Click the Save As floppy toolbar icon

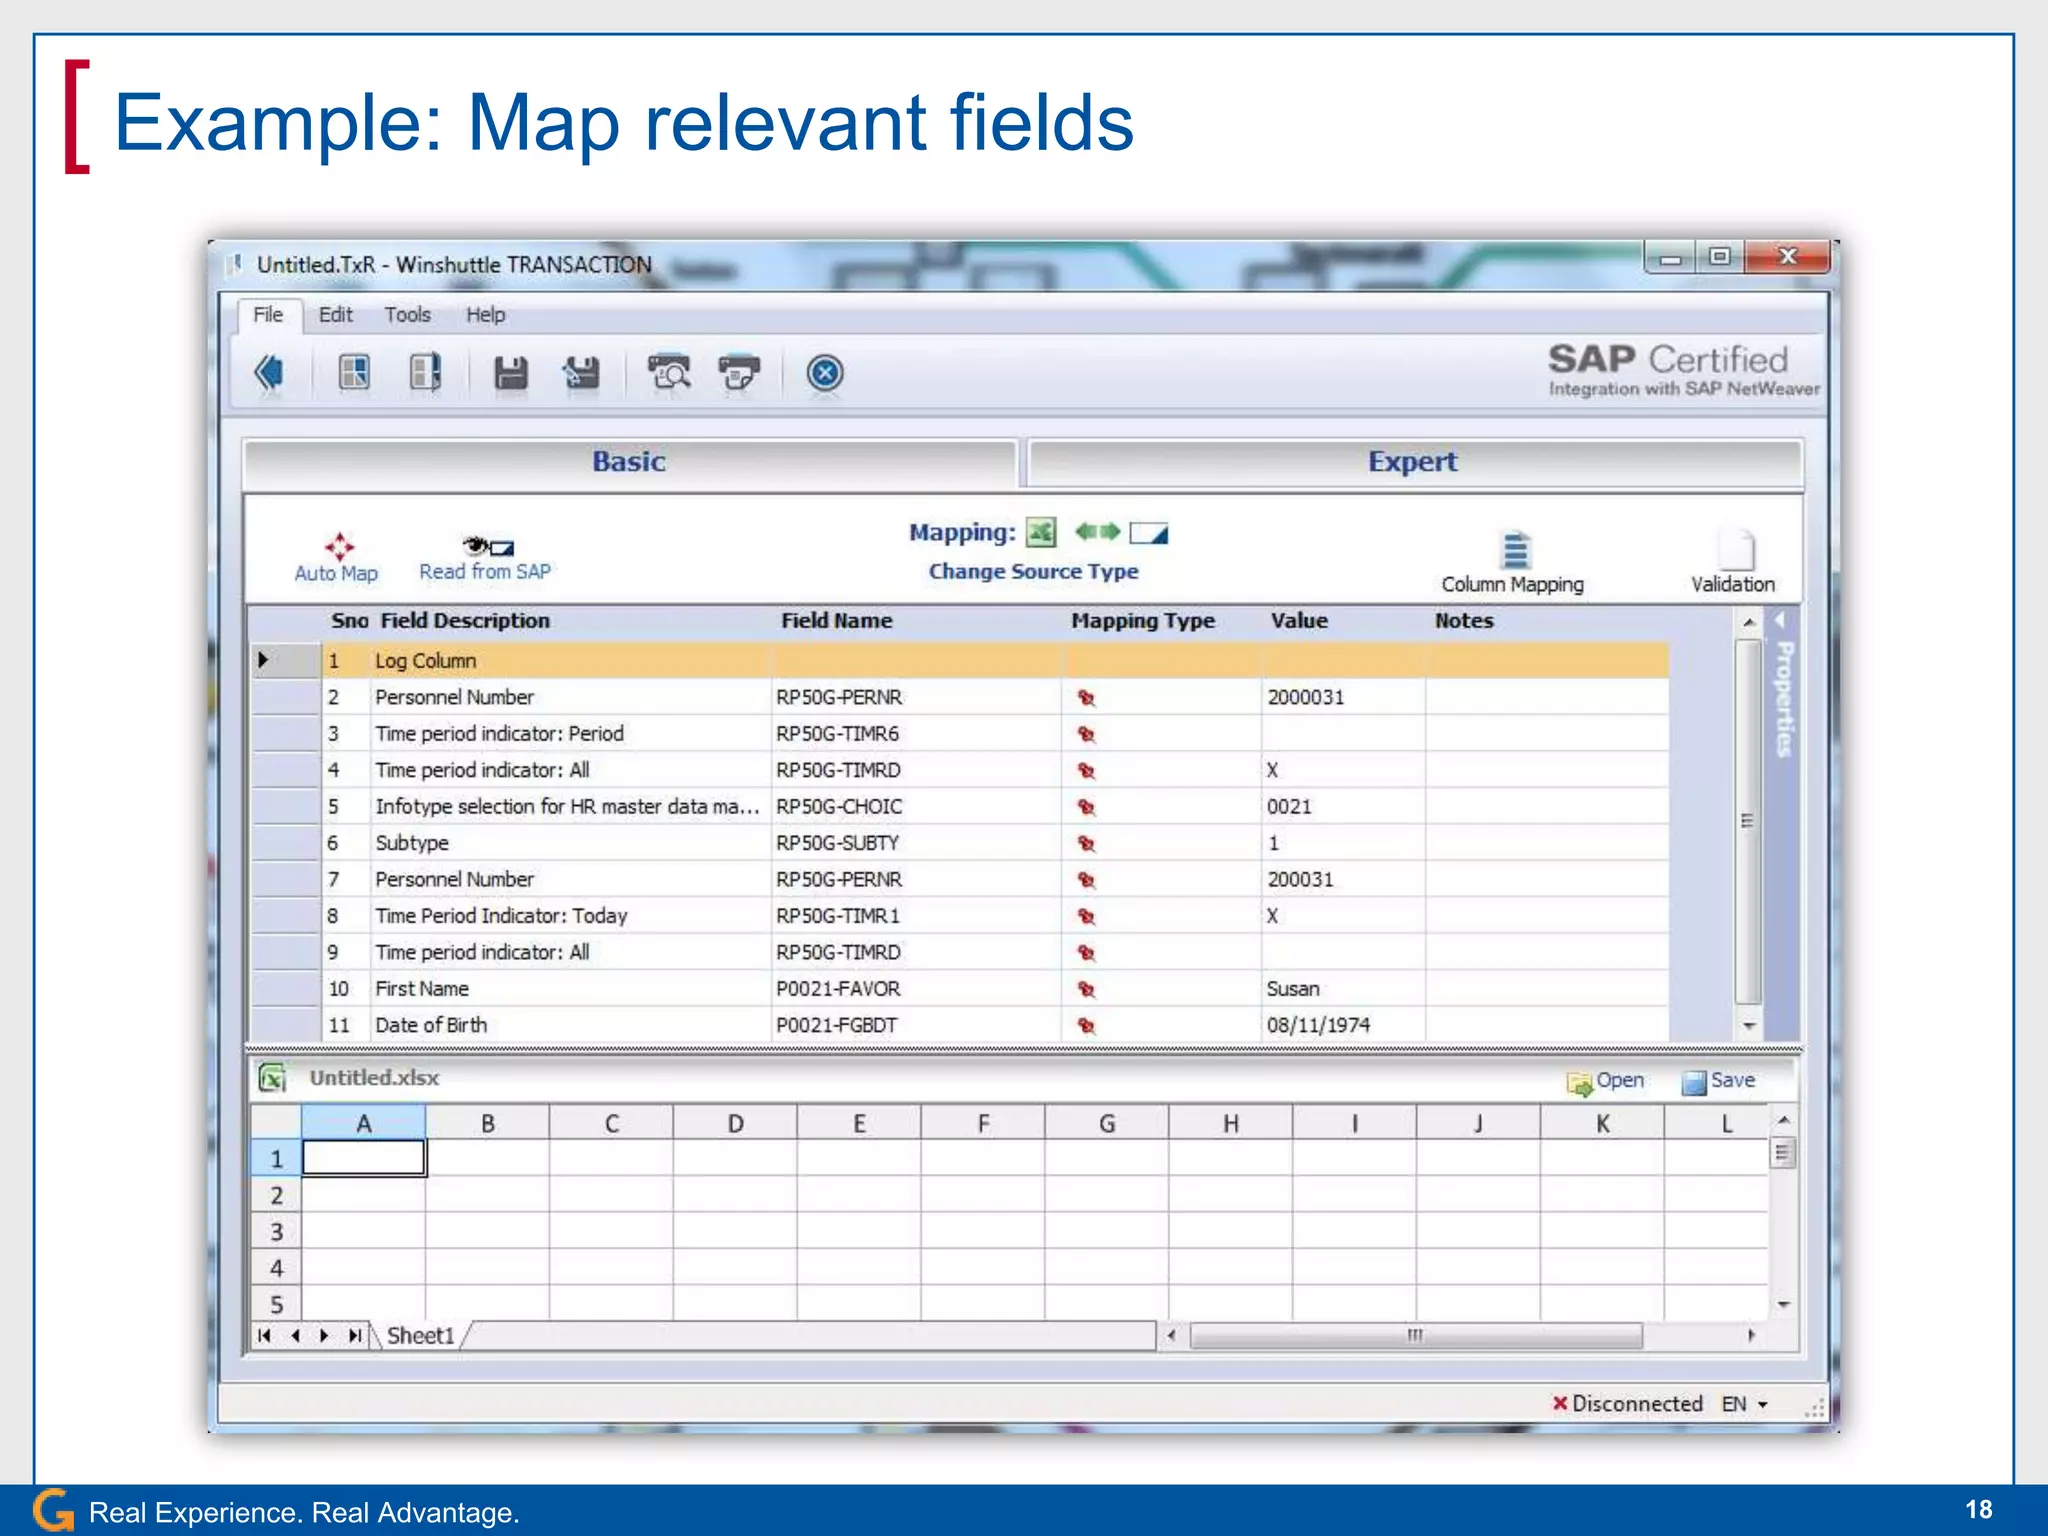tap(581, 374)
